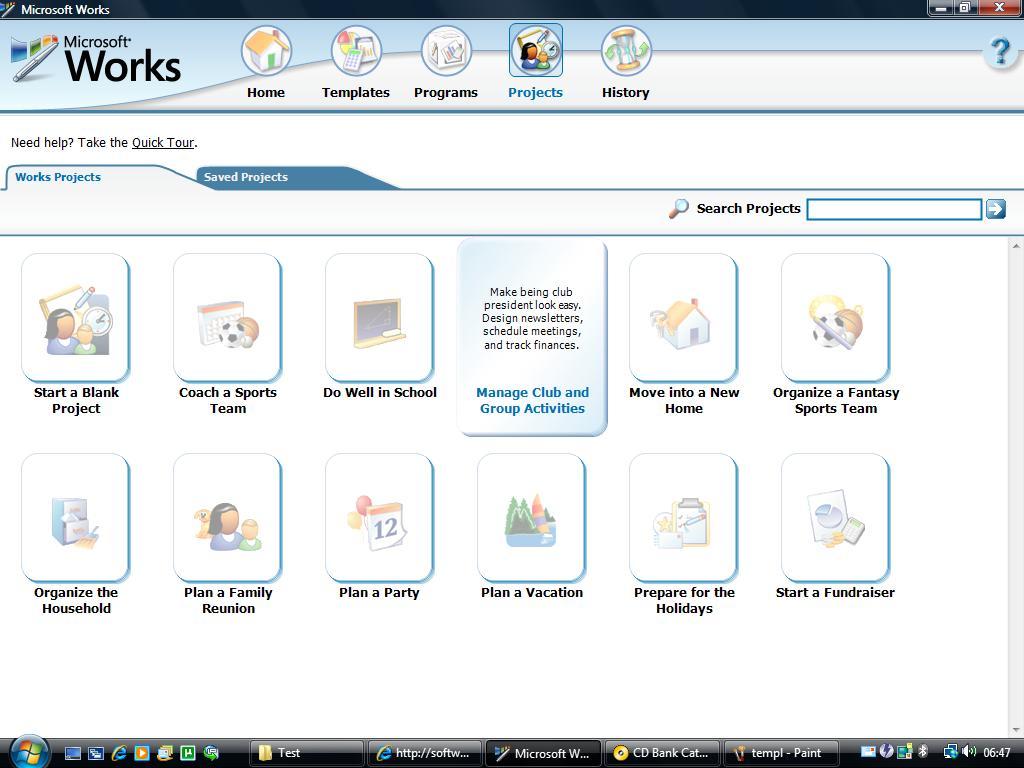Switch to Test taskbar window
This screenshot has width=1024, height=768.
pyautogui.click(x=306, y=753)
